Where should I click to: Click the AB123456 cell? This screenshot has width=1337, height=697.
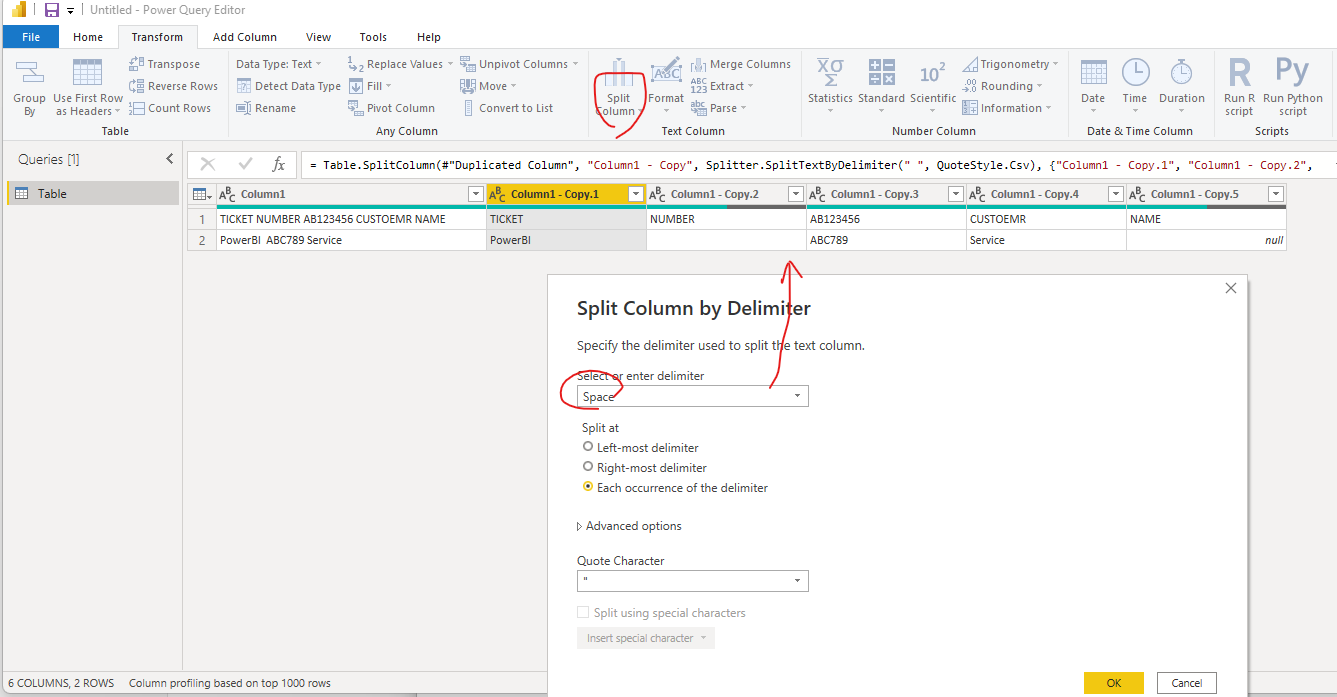click(886, 219)
